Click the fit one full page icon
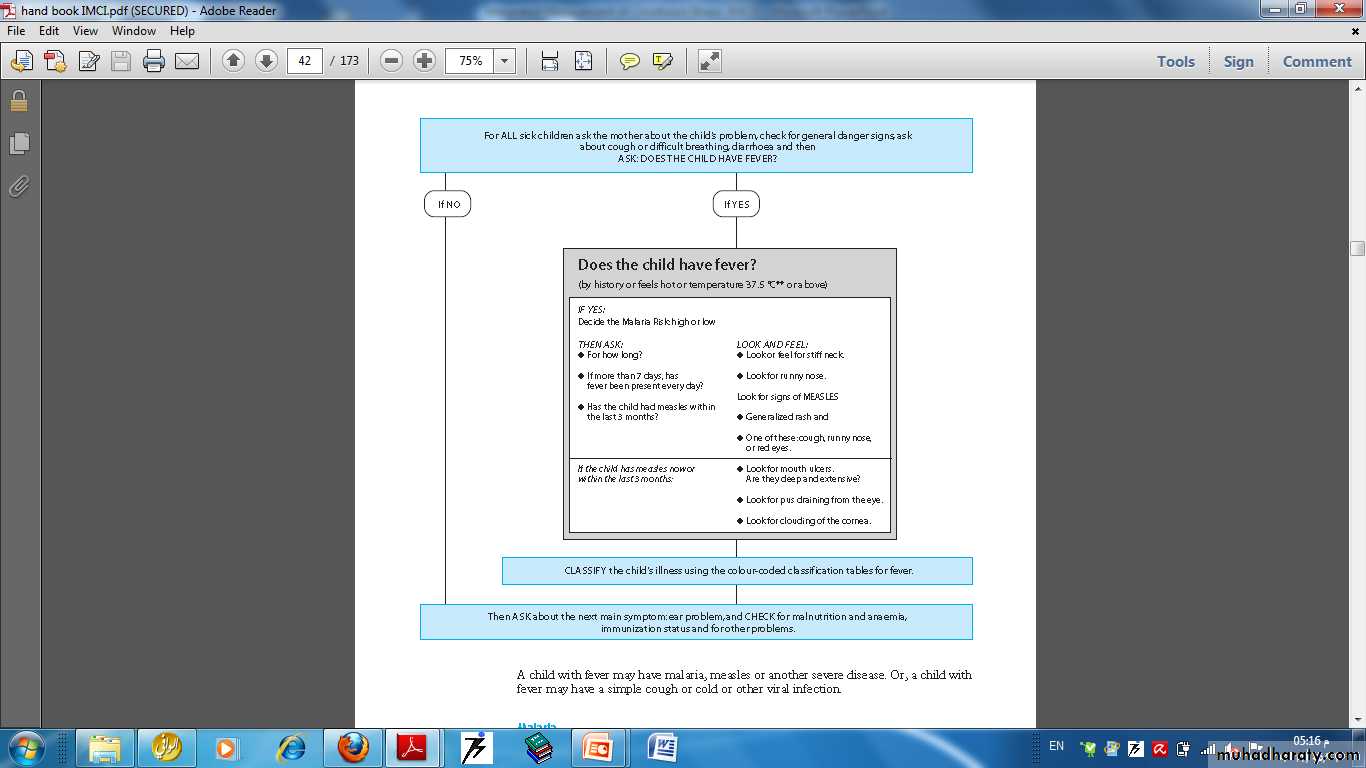1366x768 pixels. [584, 61]
